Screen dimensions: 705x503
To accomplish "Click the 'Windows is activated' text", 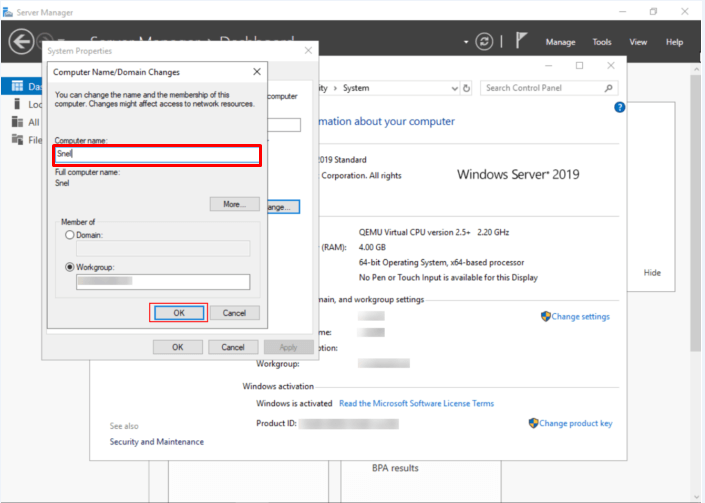I will pos(294,403).
